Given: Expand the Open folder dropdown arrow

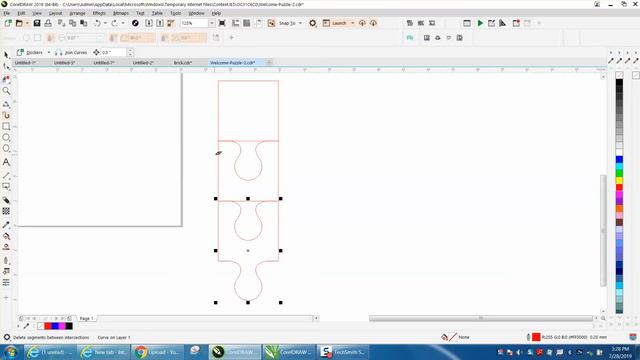Looking at the screenshot, I should (x=27, y=23).
